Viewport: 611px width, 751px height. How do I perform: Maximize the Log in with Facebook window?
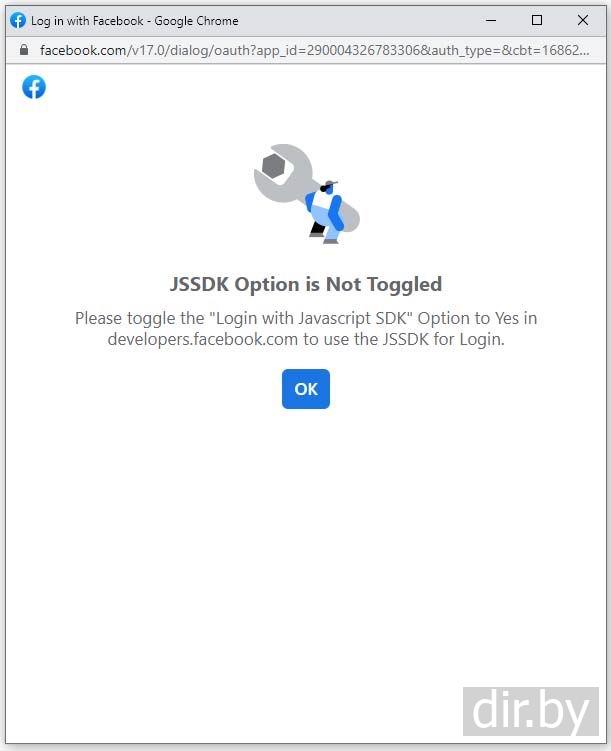537,21
